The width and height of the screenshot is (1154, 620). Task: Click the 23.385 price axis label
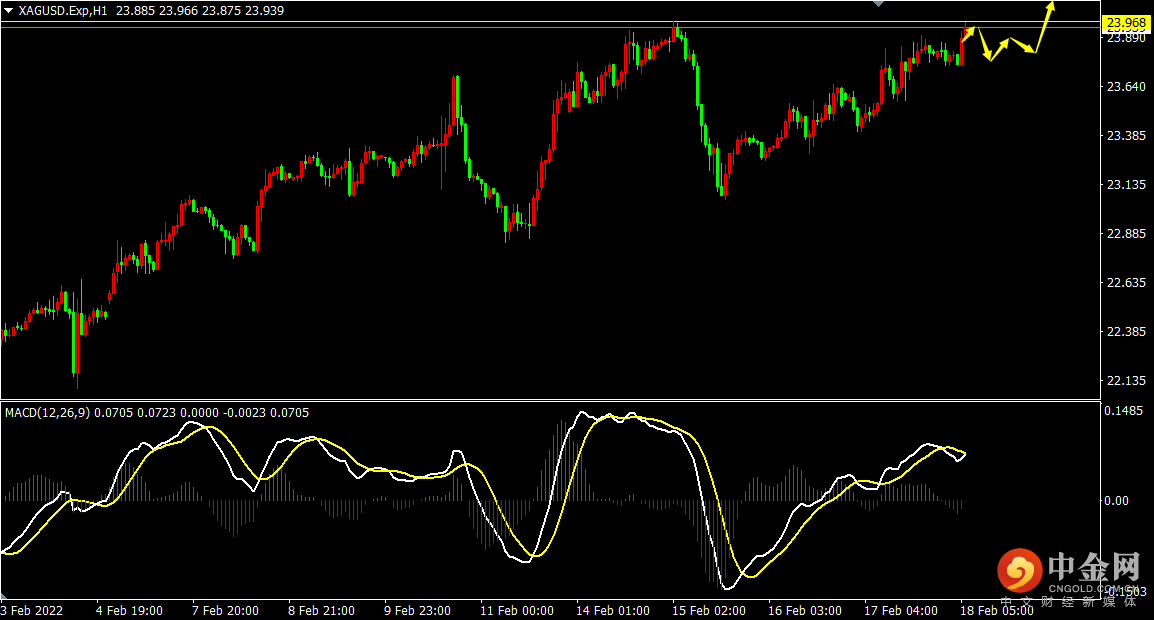[x=1125, y=136]
